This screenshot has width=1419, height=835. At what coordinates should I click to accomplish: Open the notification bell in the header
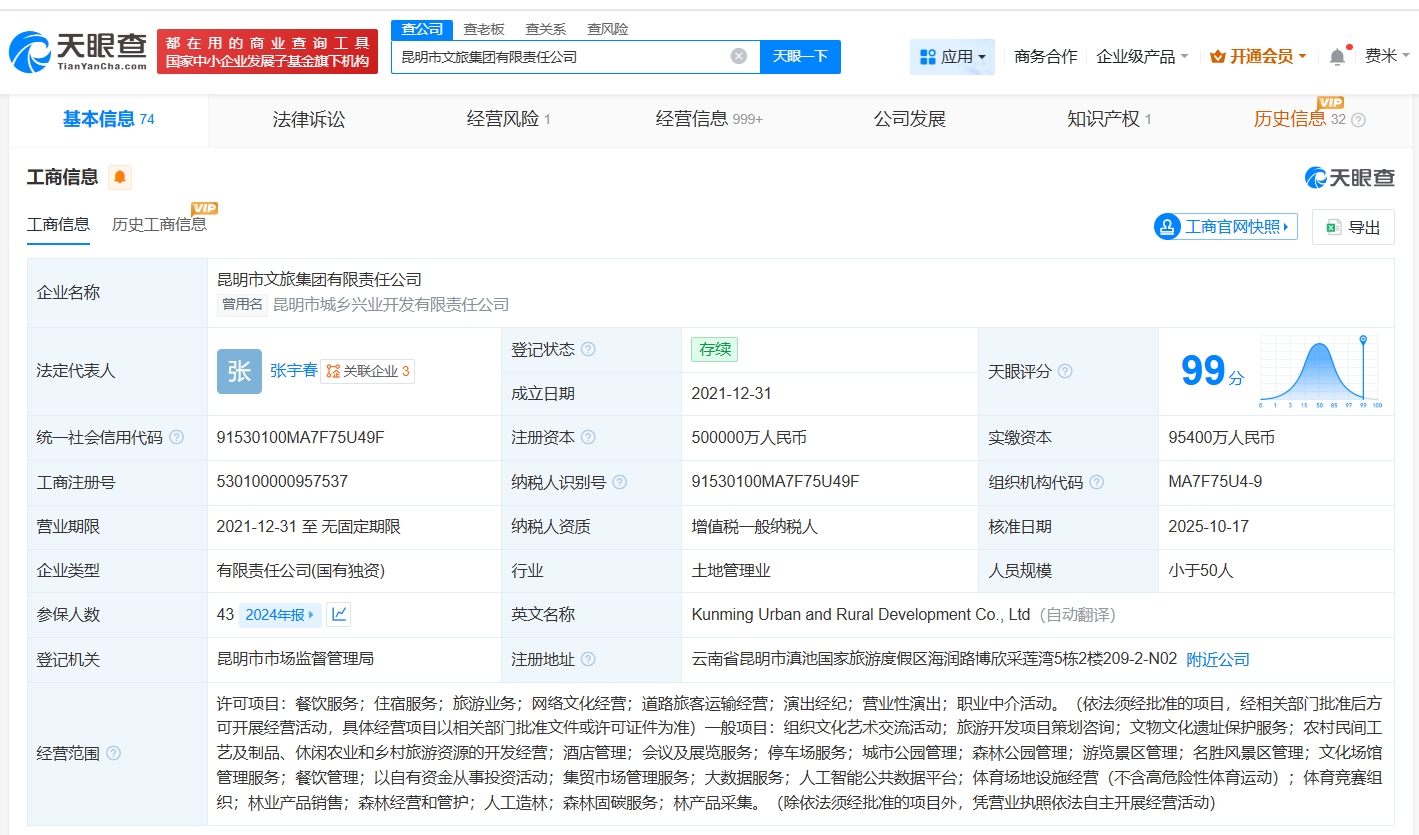point(1337,57)
